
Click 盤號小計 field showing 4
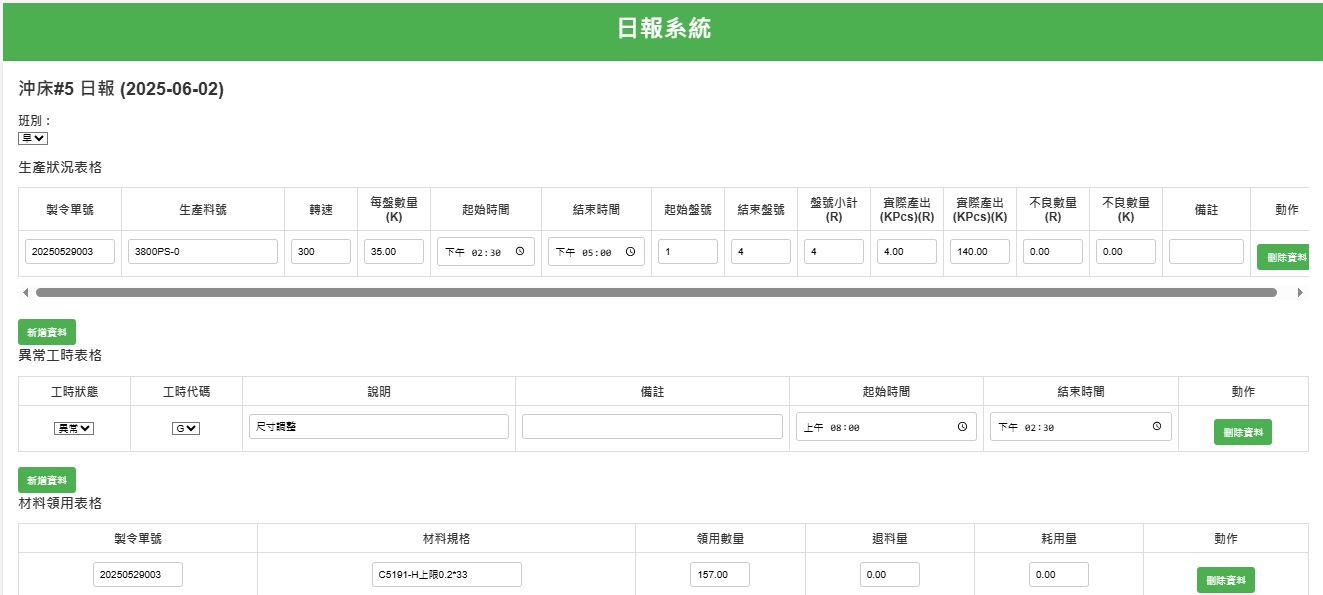pyautogui.click(x=834, y=252)
